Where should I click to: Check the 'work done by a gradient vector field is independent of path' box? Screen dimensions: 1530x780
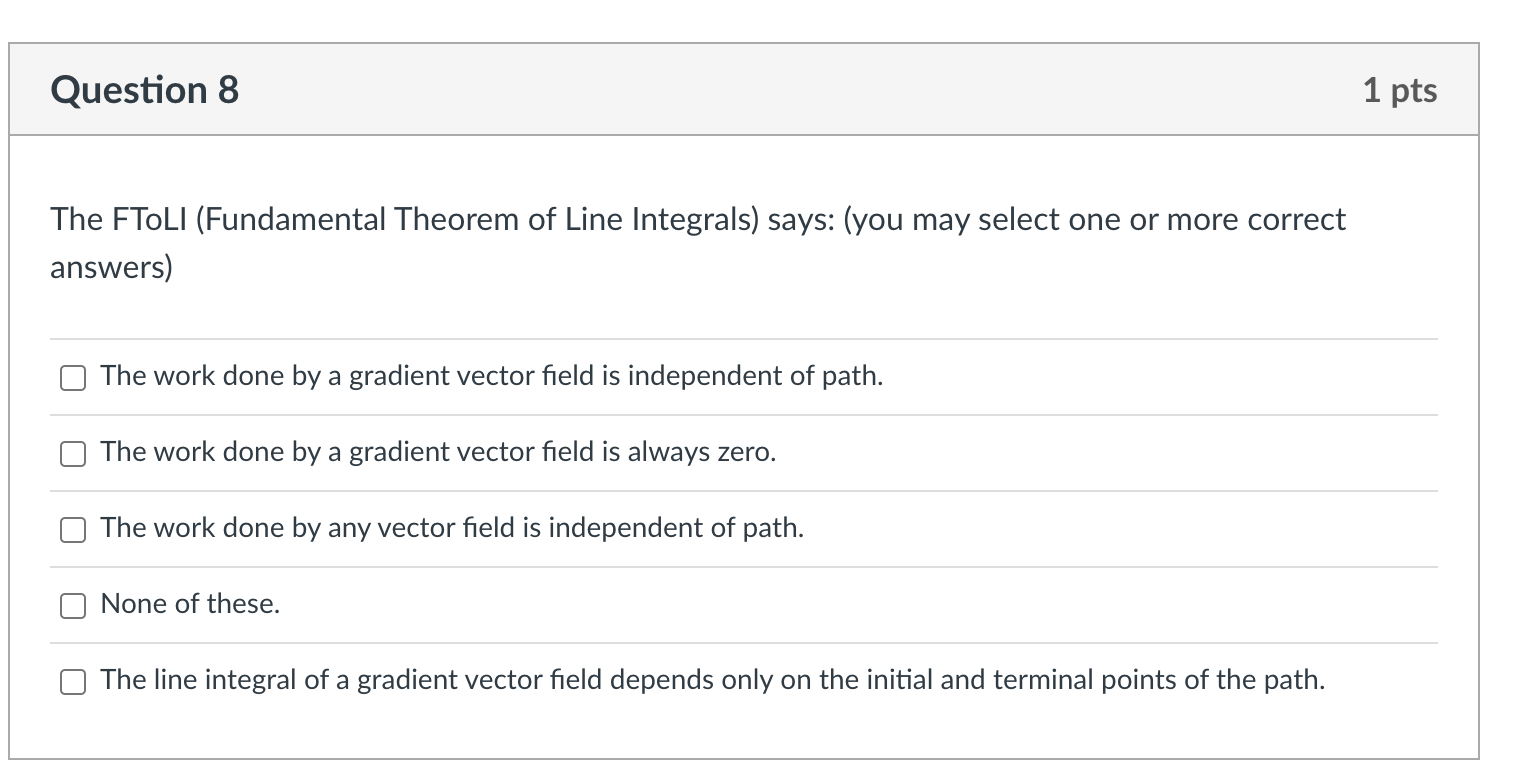coord(71,378)
